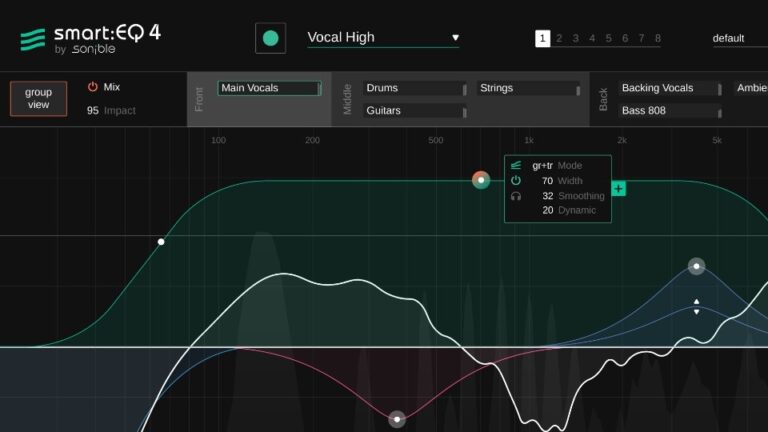
Task: Select the low-cut filter node
Action: pyautogui.click(x=161, y=242)
